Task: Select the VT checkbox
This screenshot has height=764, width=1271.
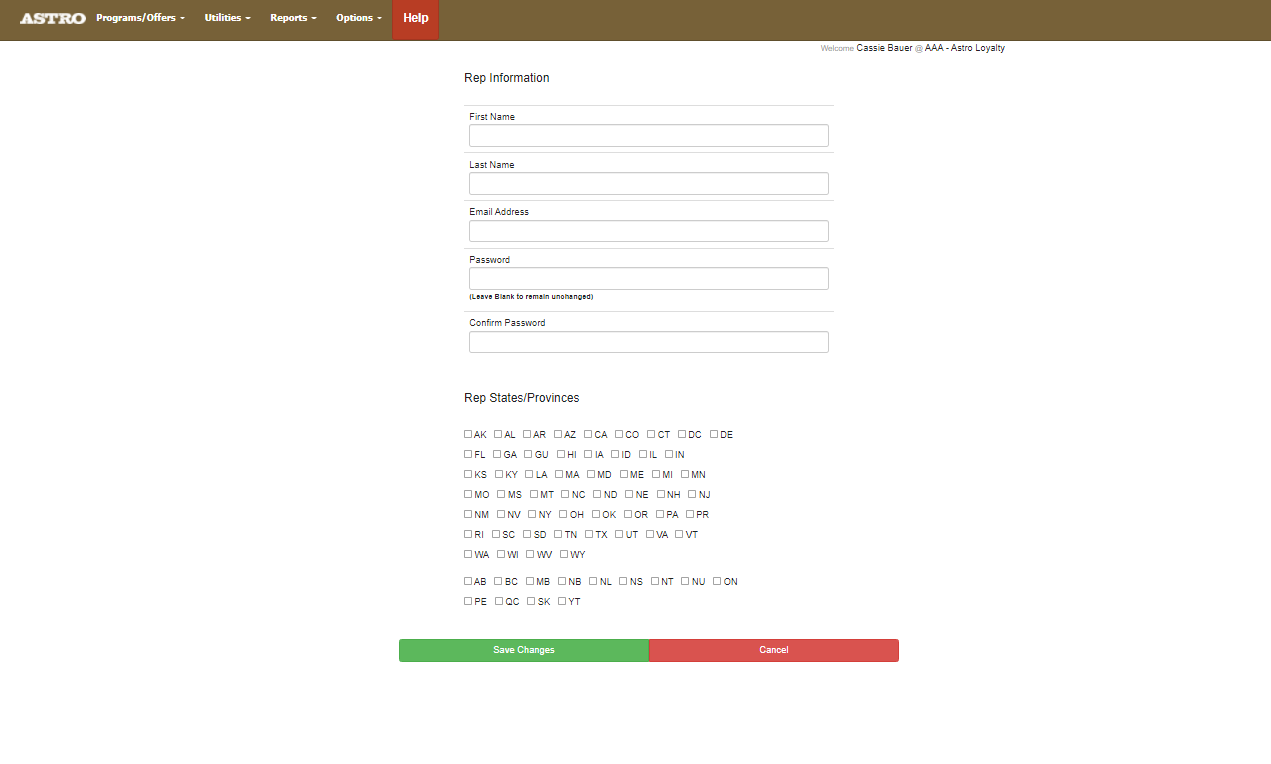Action: [x=679, y=534]
